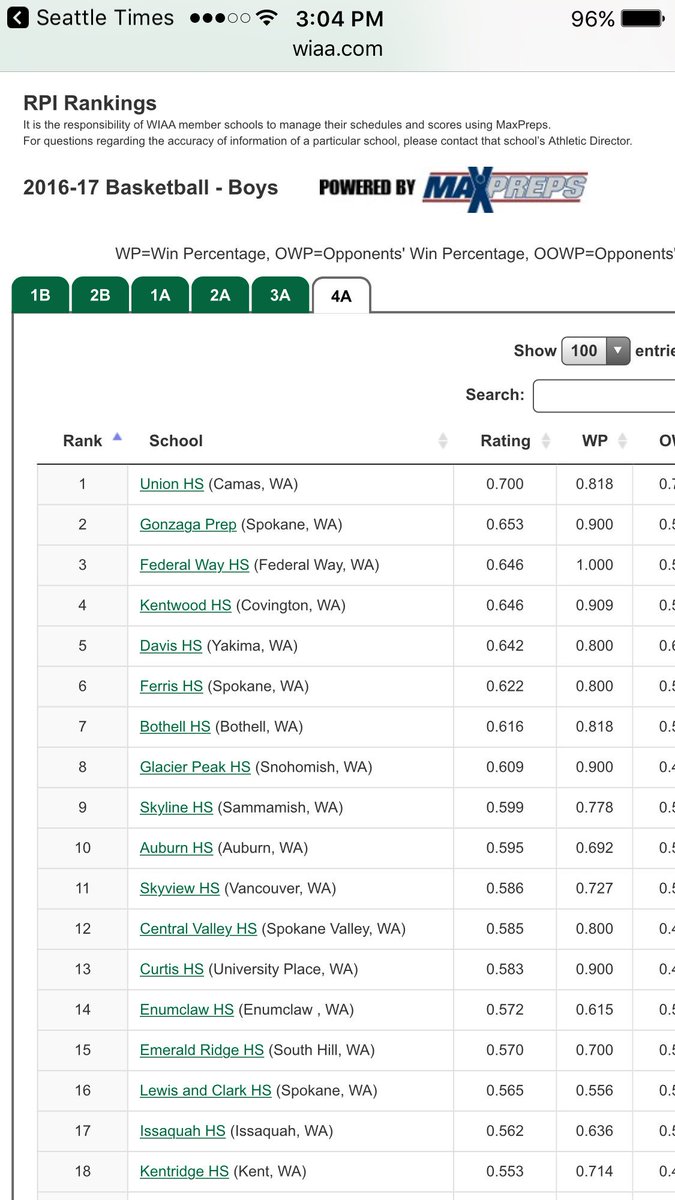This screenshot has width=675, height=1200.
Task: Sort by Rating column arrows
Action: tap(546, 441)
